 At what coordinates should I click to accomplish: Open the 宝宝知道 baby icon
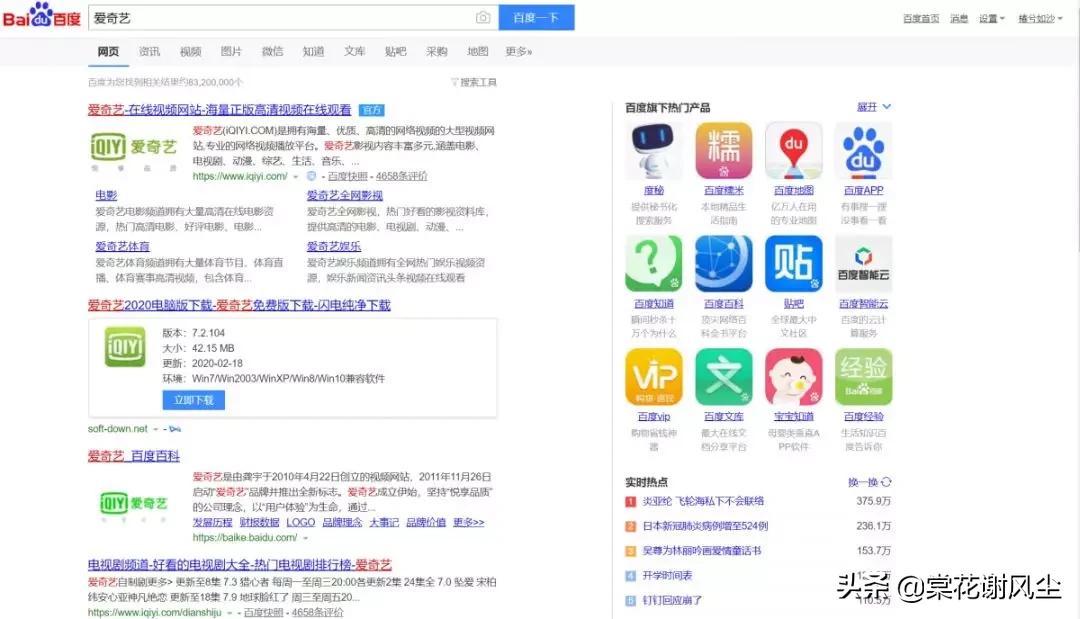point(793,375)
